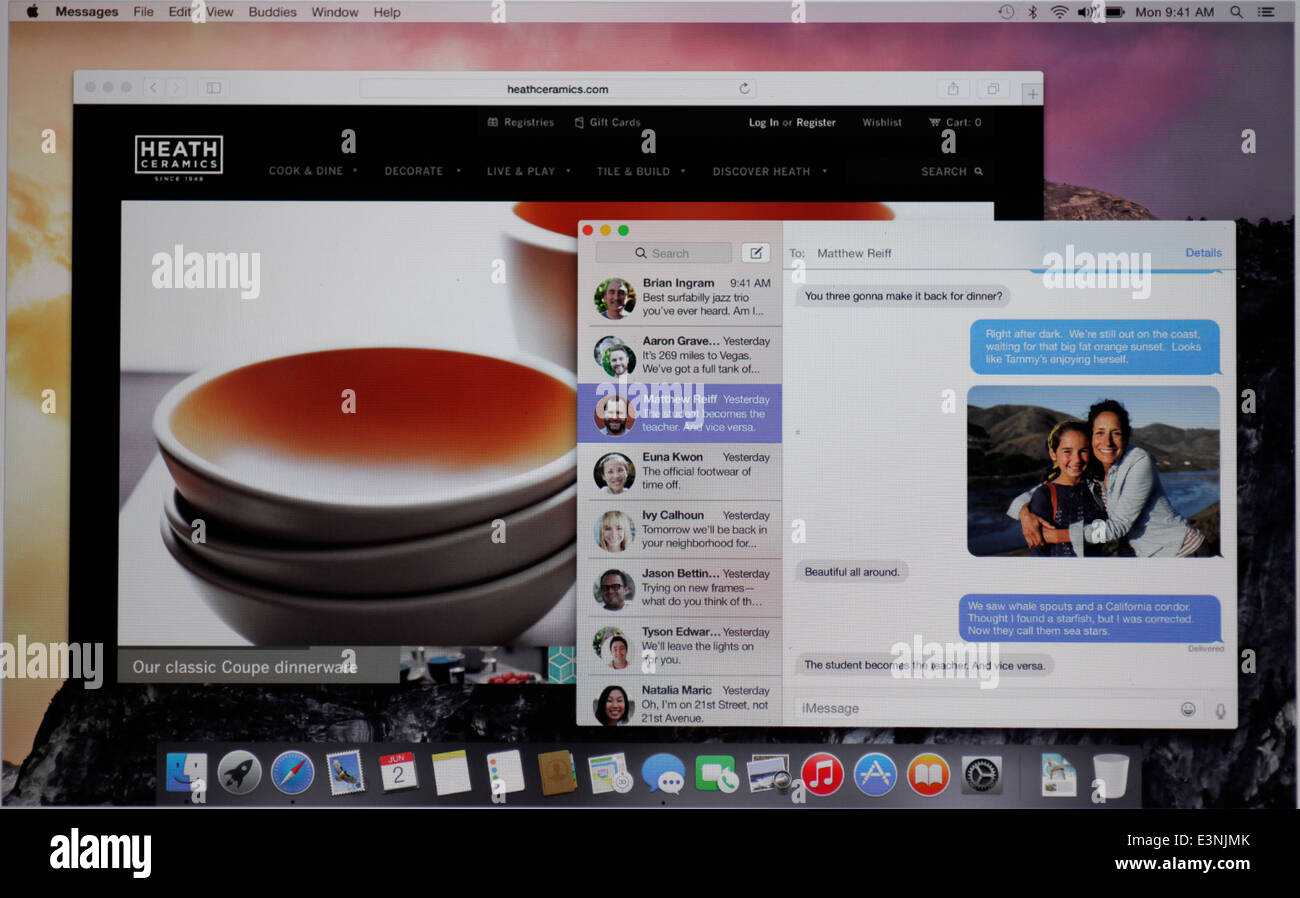The height and width of the screenshot is (898, 1300).
Task: Click iMessage text input field
Action: [985, 708]
